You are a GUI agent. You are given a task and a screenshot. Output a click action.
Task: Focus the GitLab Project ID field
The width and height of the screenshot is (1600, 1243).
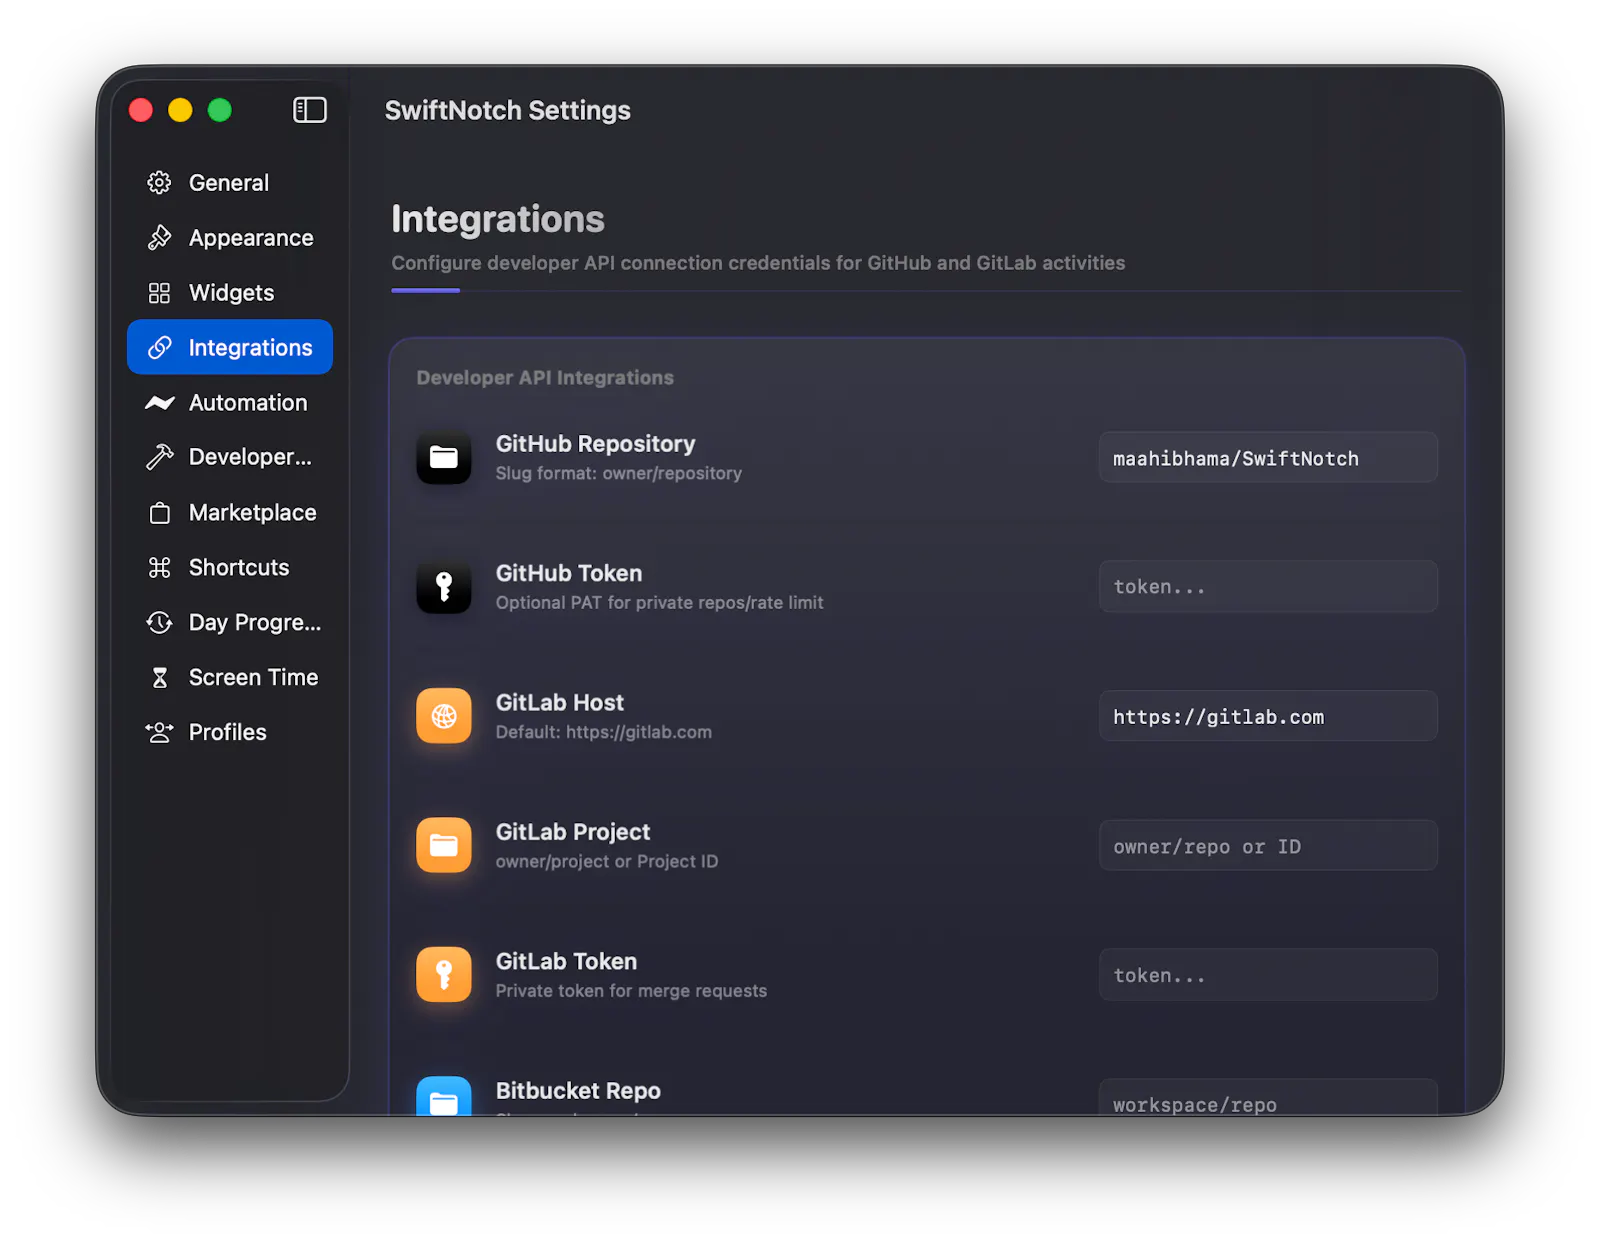point(1268,845)
